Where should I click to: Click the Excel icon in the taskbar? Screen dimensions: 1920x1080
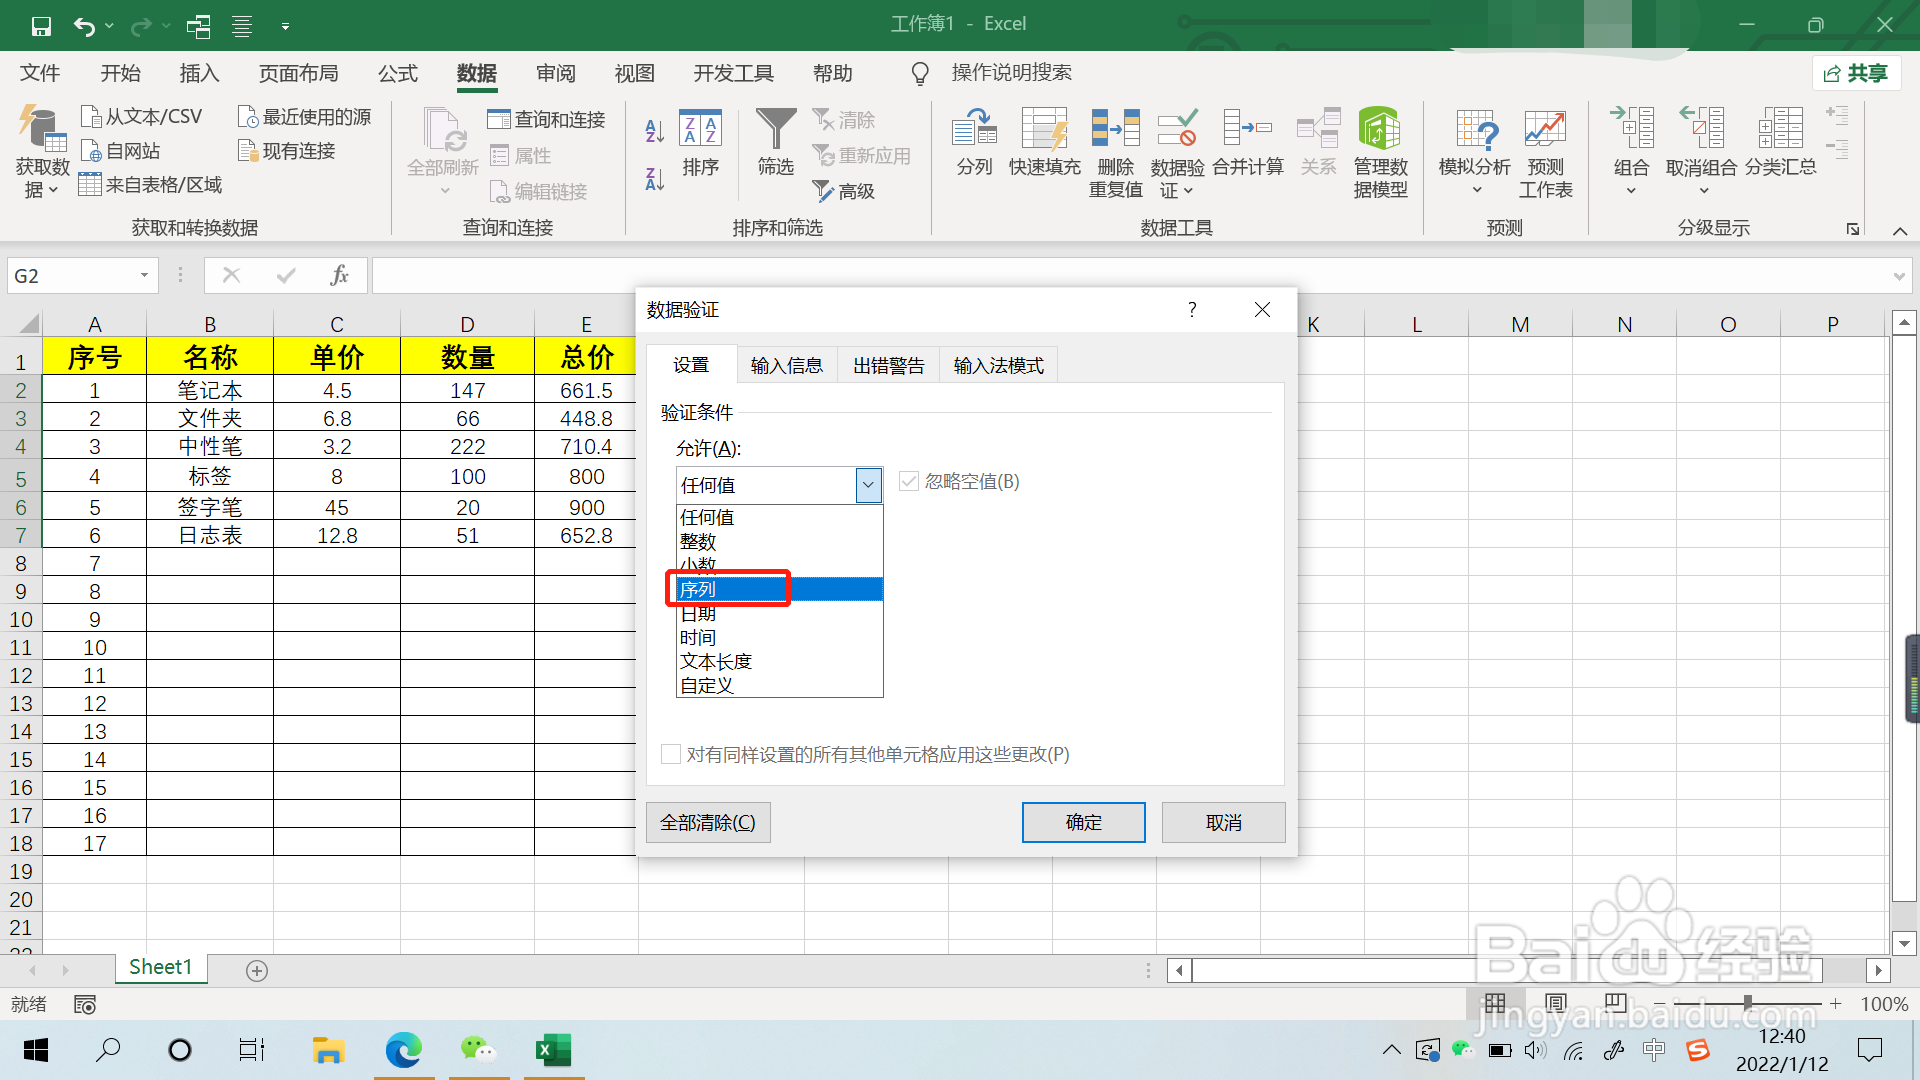tap(553, 1050)
